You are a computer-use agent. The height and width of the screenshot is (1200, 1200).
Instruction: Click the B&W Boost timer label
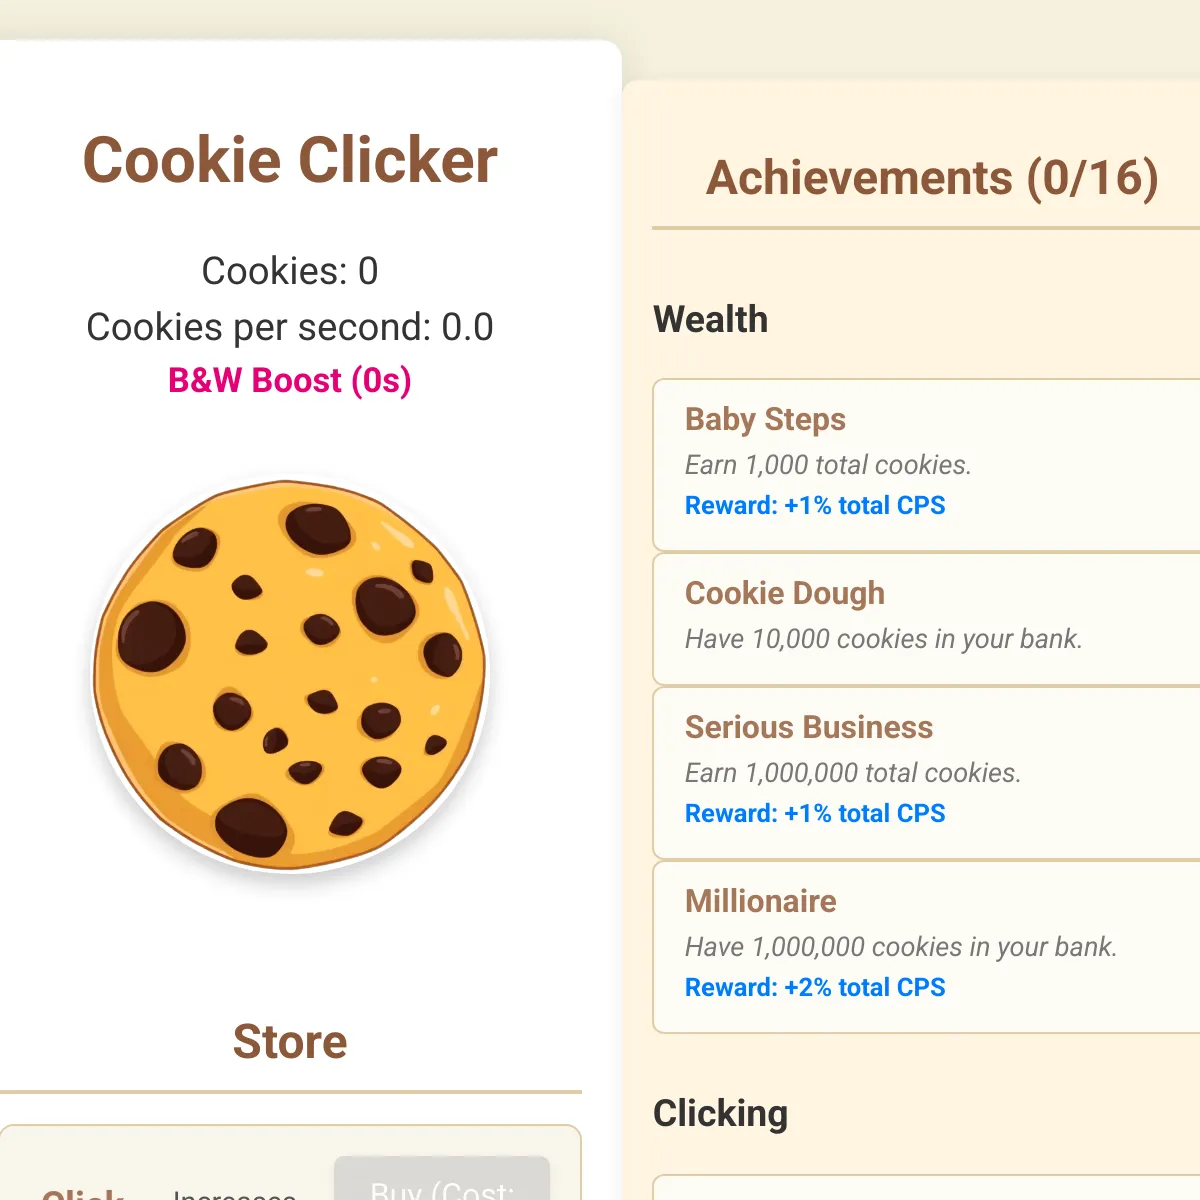click(290, 381)
